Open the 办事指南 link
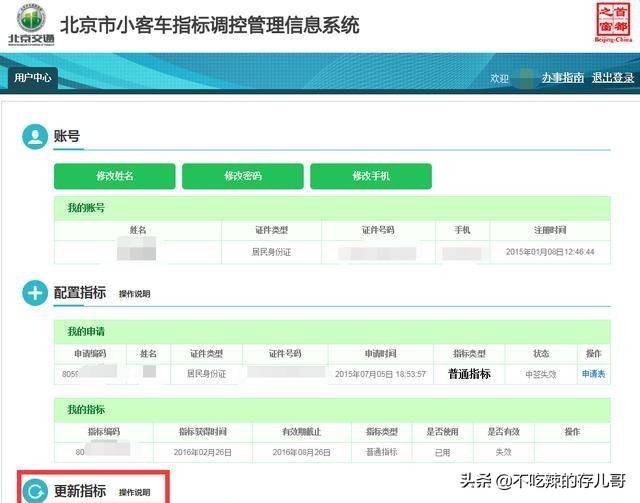The width and height of the screenshot is (640, 503). [563, 78]
